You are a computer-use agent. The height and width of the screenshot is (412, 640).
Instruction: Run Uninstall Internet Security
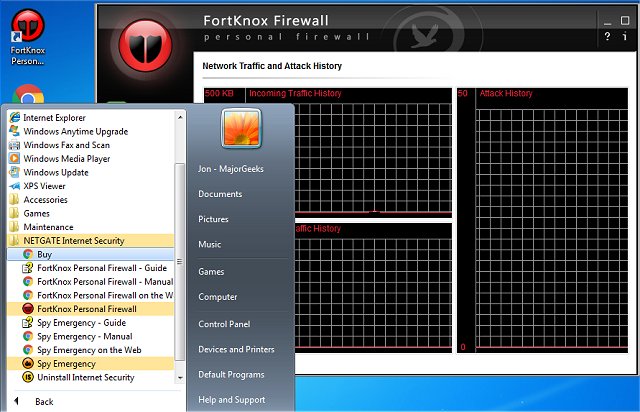[90, 377]
